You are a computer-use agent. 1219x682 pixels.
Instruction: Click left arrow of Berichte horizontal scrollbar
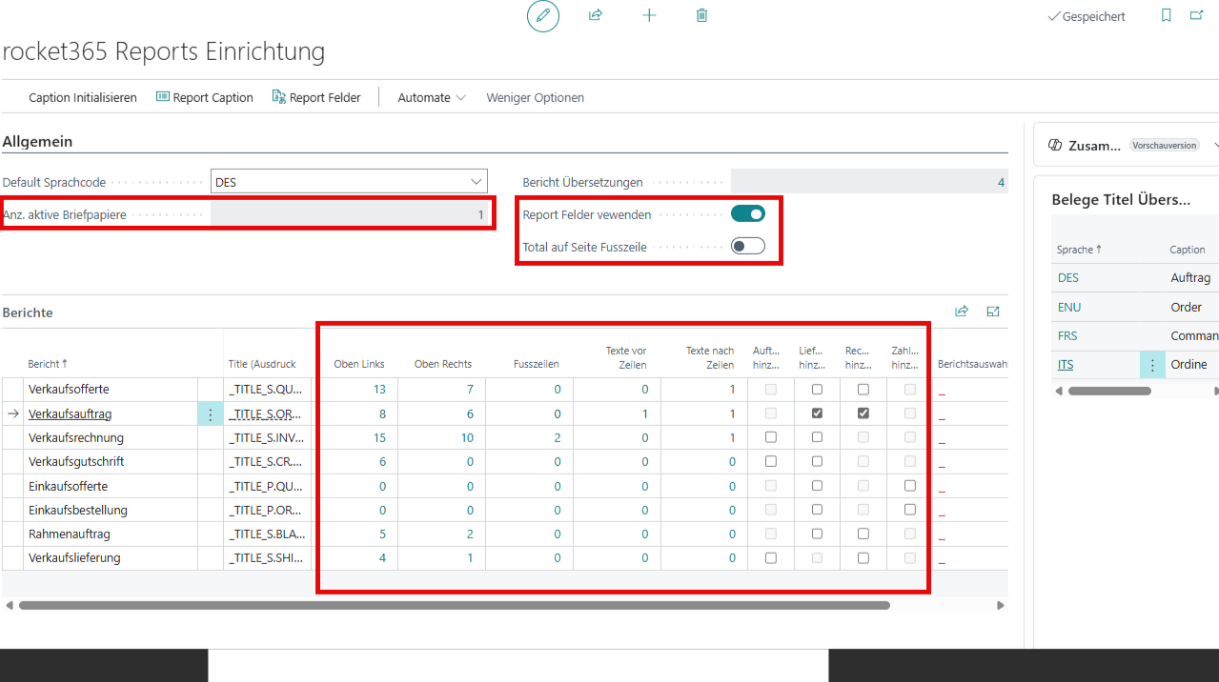10,605
